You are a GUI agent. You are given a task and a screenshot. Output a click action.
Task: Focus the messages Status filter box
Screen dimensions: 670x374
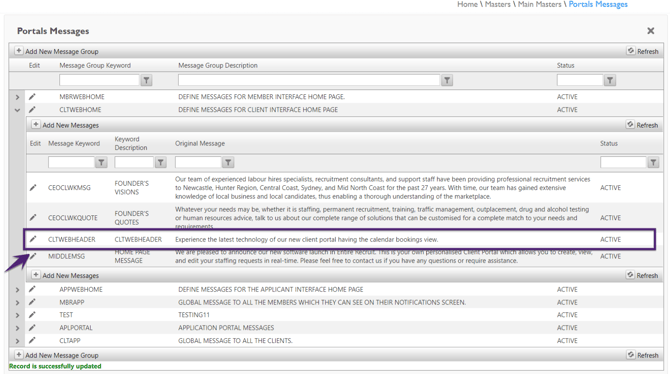[623, 162]
